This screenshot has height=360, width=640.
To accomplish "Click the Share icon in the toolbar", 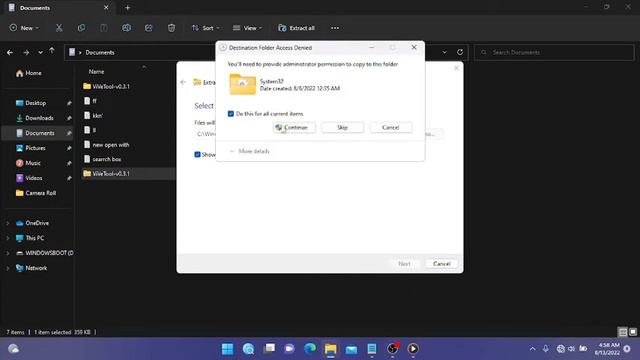I will point(149,28).
